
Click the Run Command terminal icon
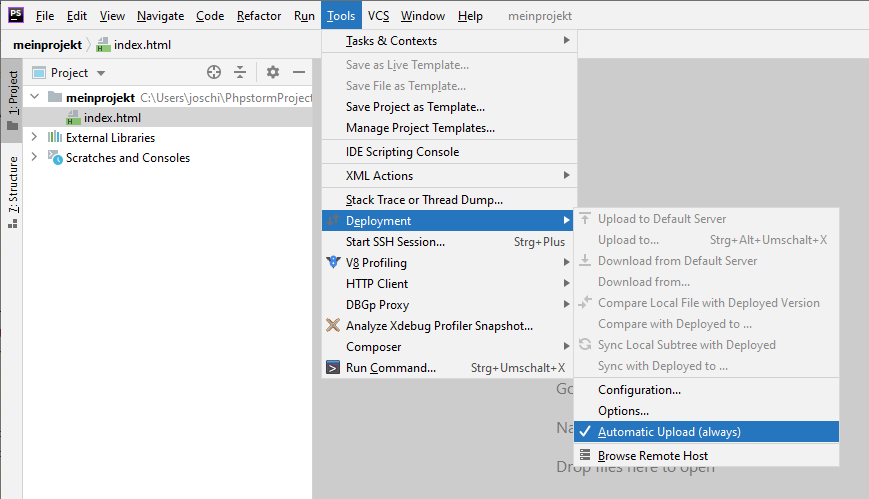[x=334, y=368]
